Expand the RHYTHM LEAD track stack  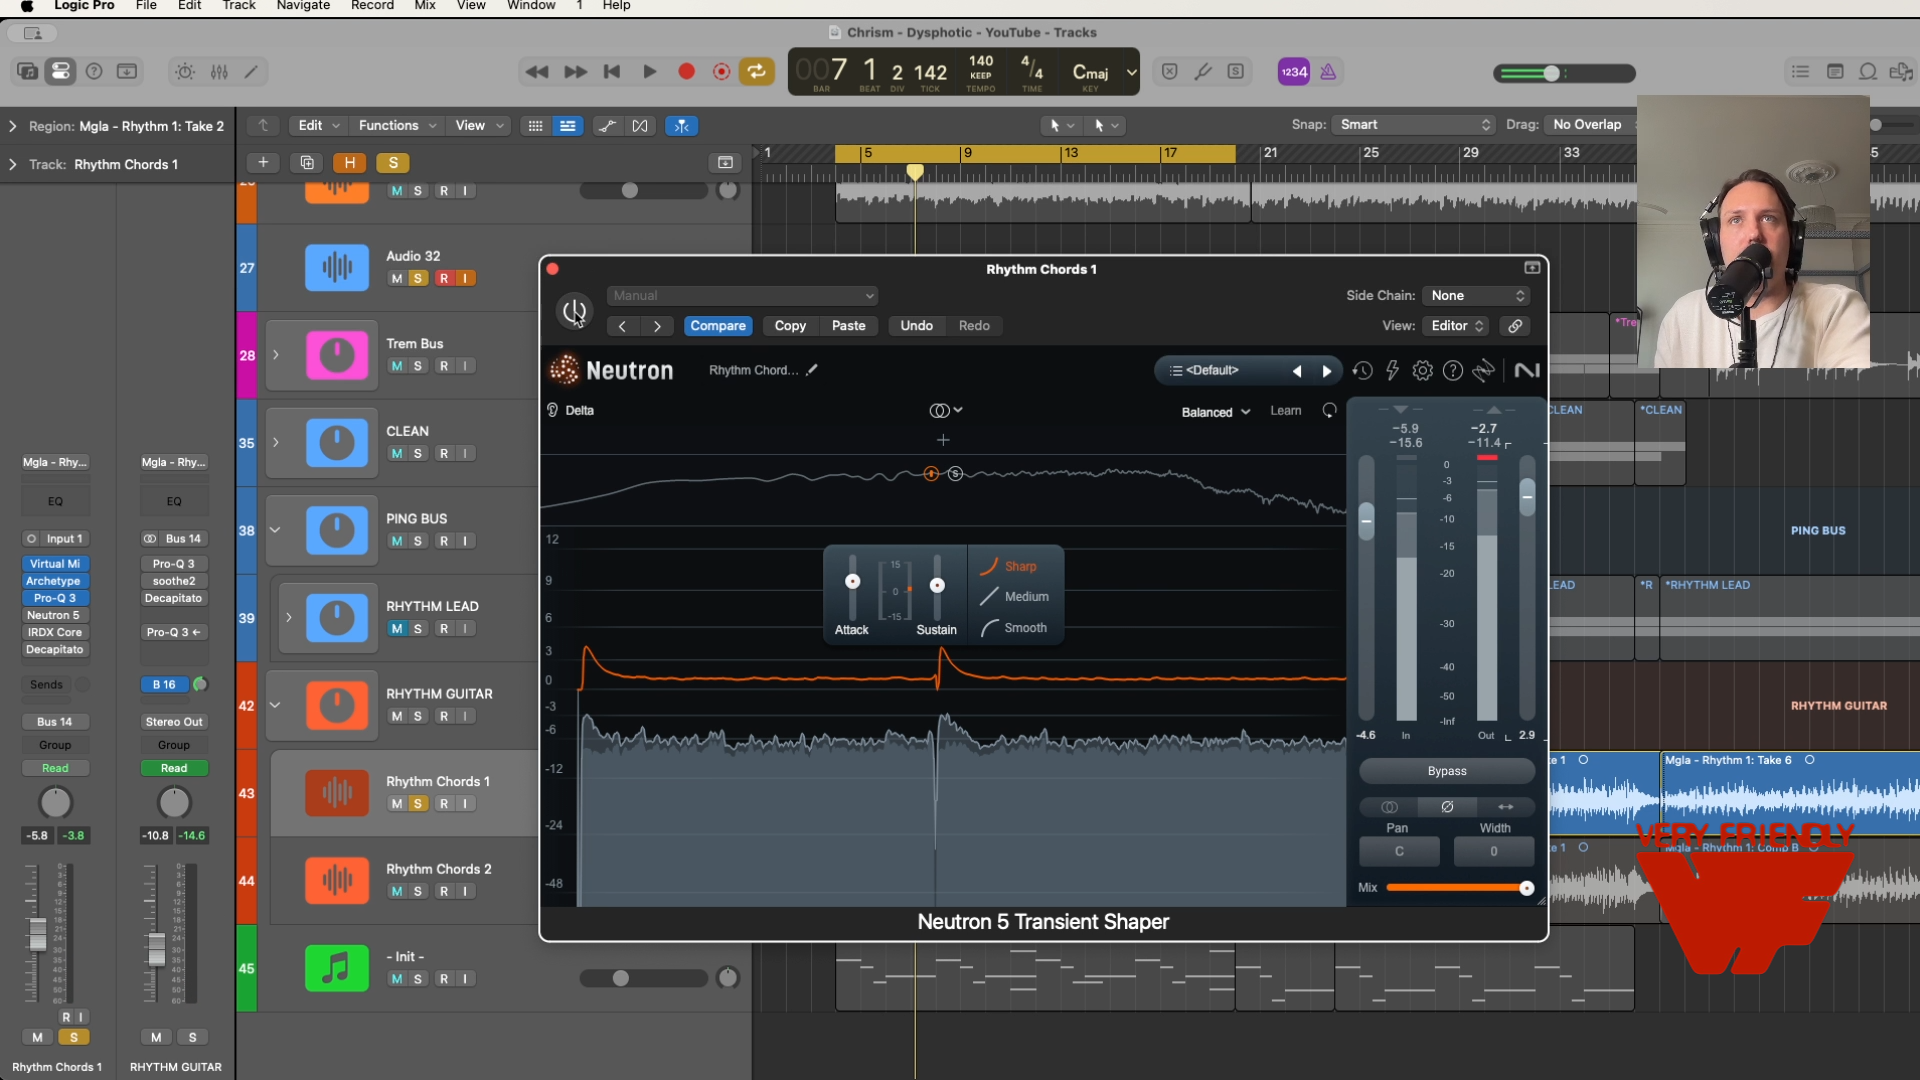tap(288, 618)
